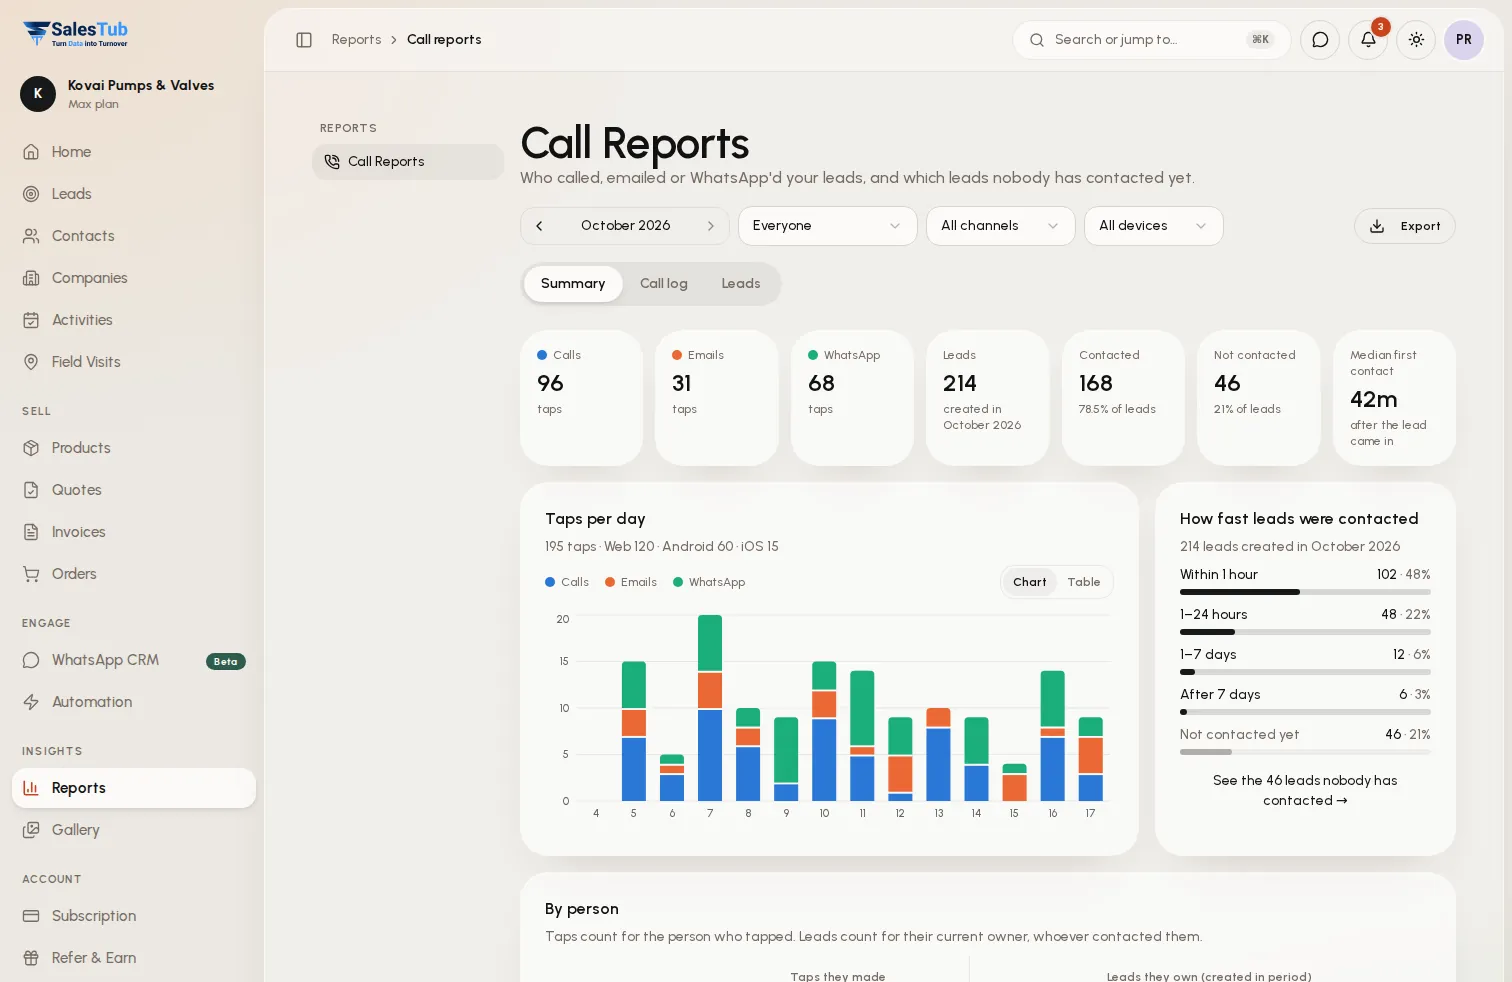The width and height of the screenshot is (1512, 982).
Task: Open Kovai Pumps & Valves workspace switcher
Action: 130,94
